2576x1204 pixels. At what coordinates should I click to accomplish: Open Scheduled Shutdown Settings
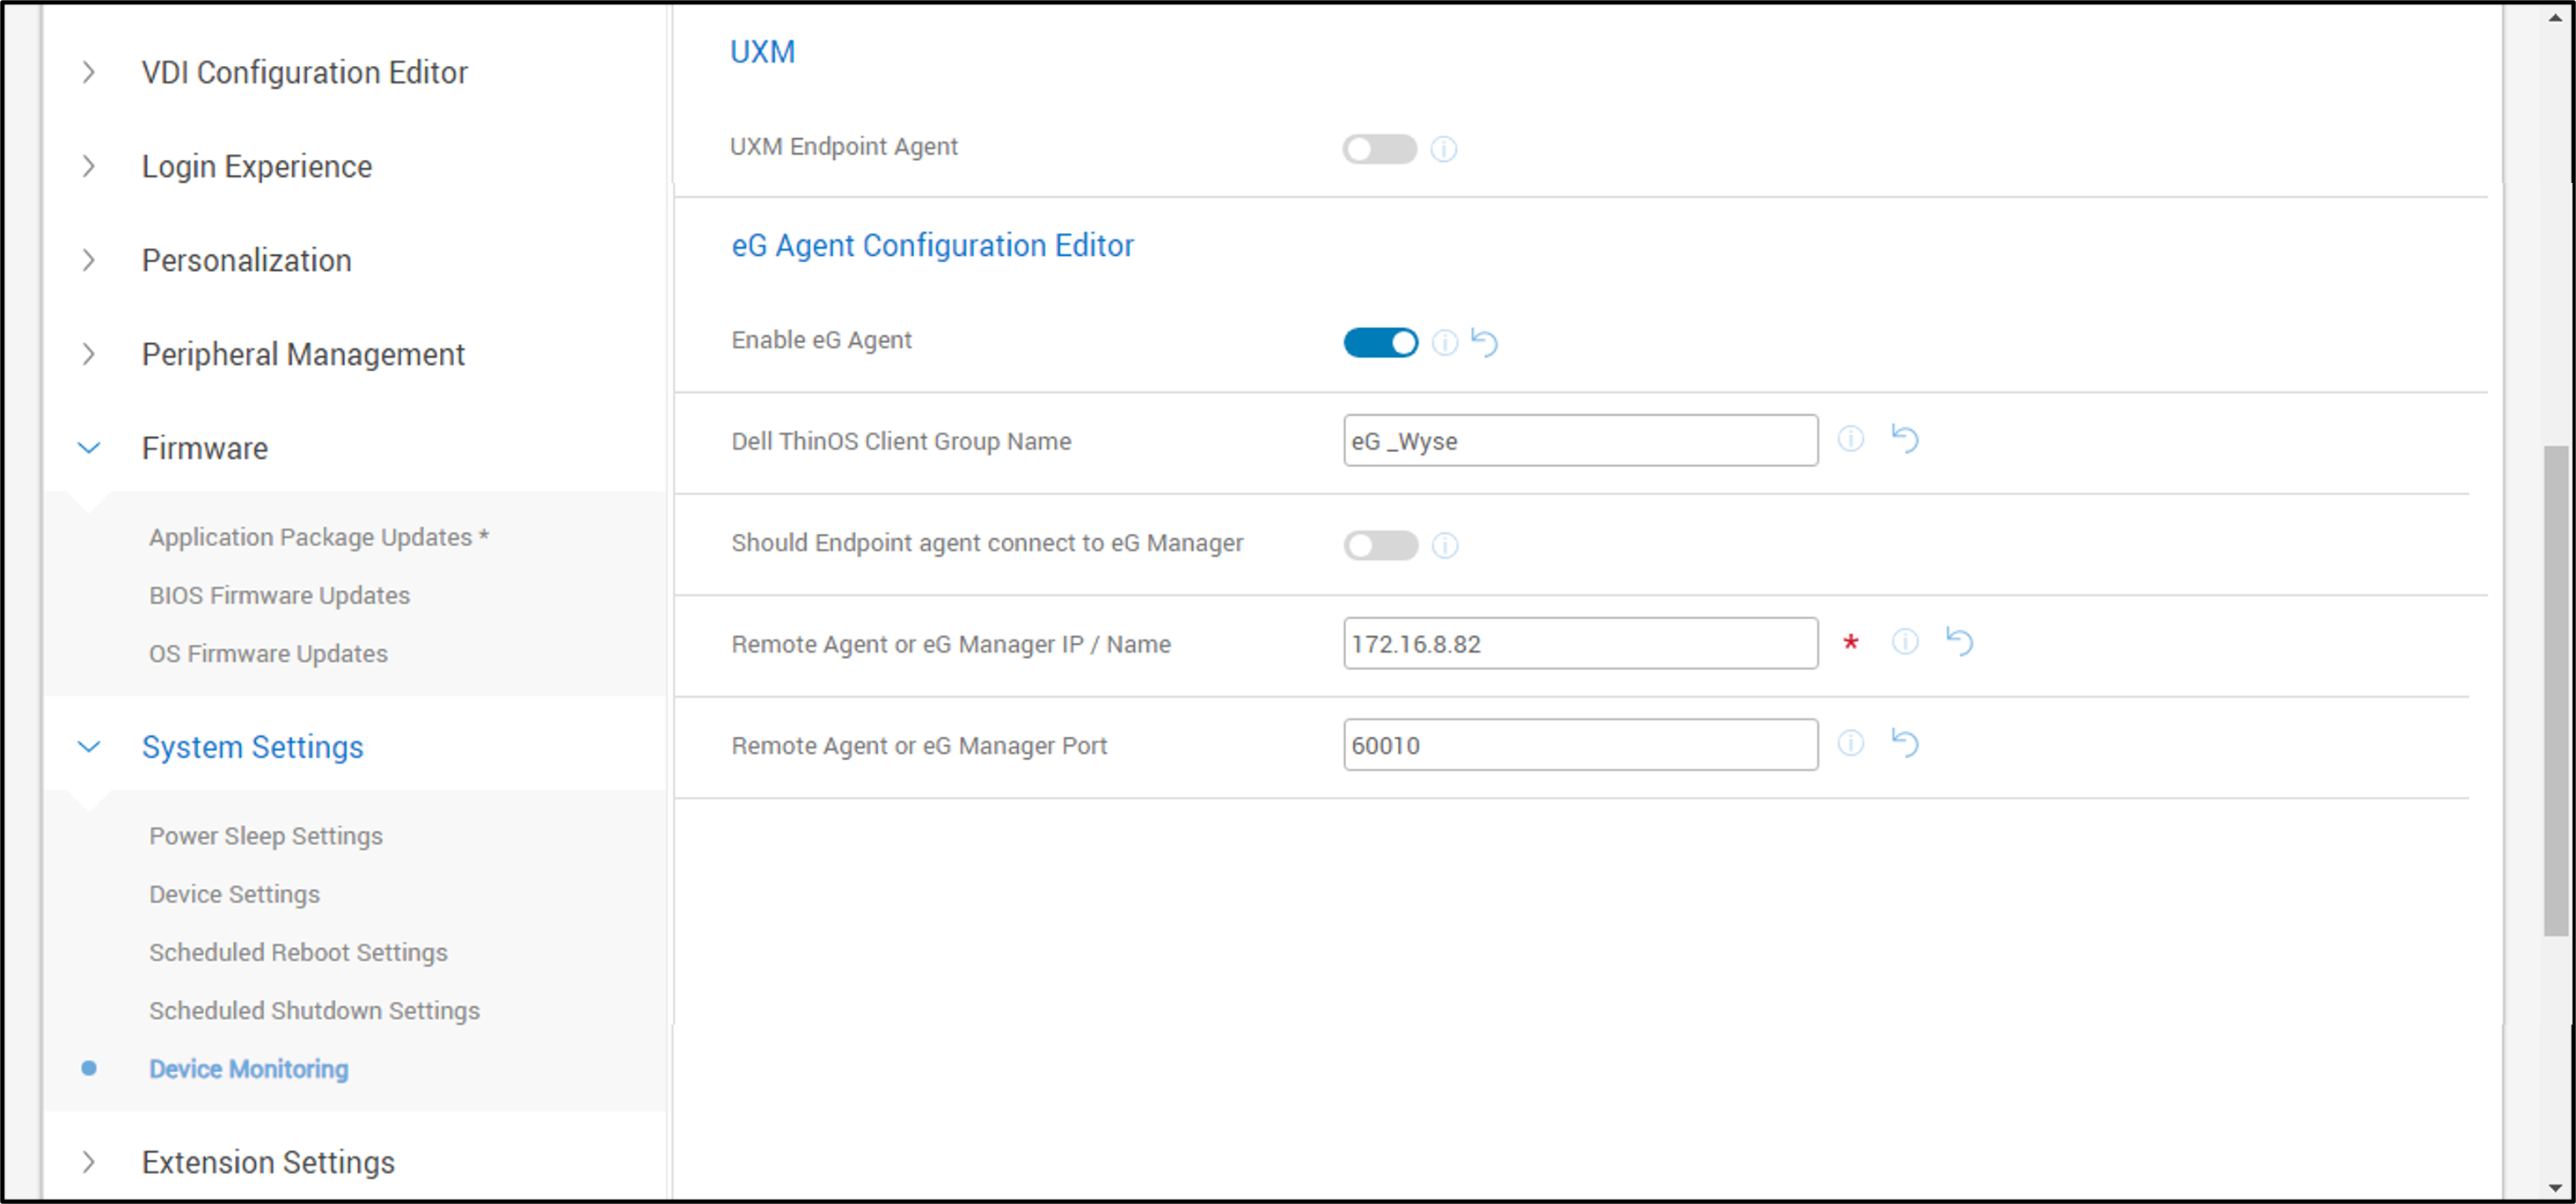314,1010
